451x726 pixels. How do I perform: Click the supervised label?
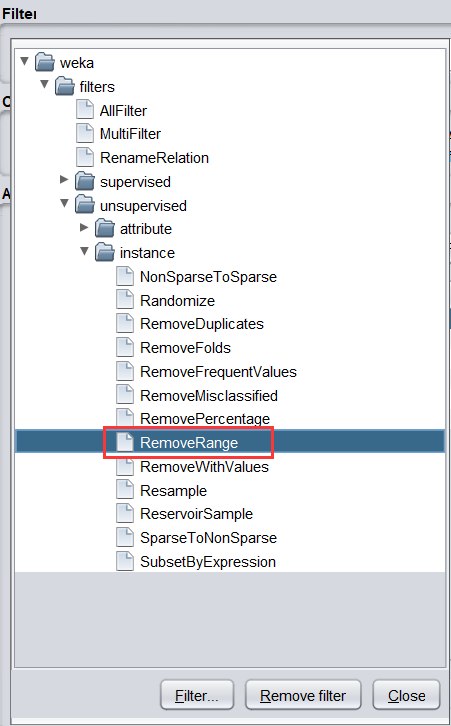135,182
